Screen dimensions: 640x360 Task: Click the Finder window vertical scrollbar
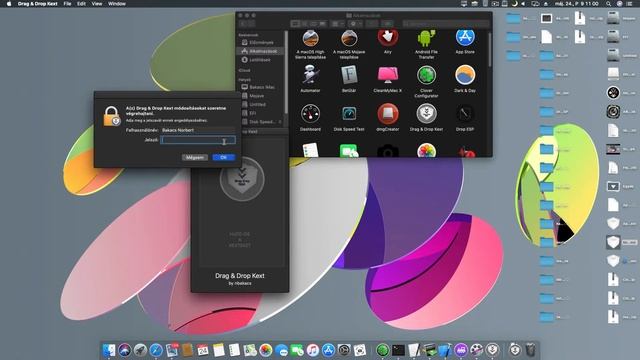[489, 49]
